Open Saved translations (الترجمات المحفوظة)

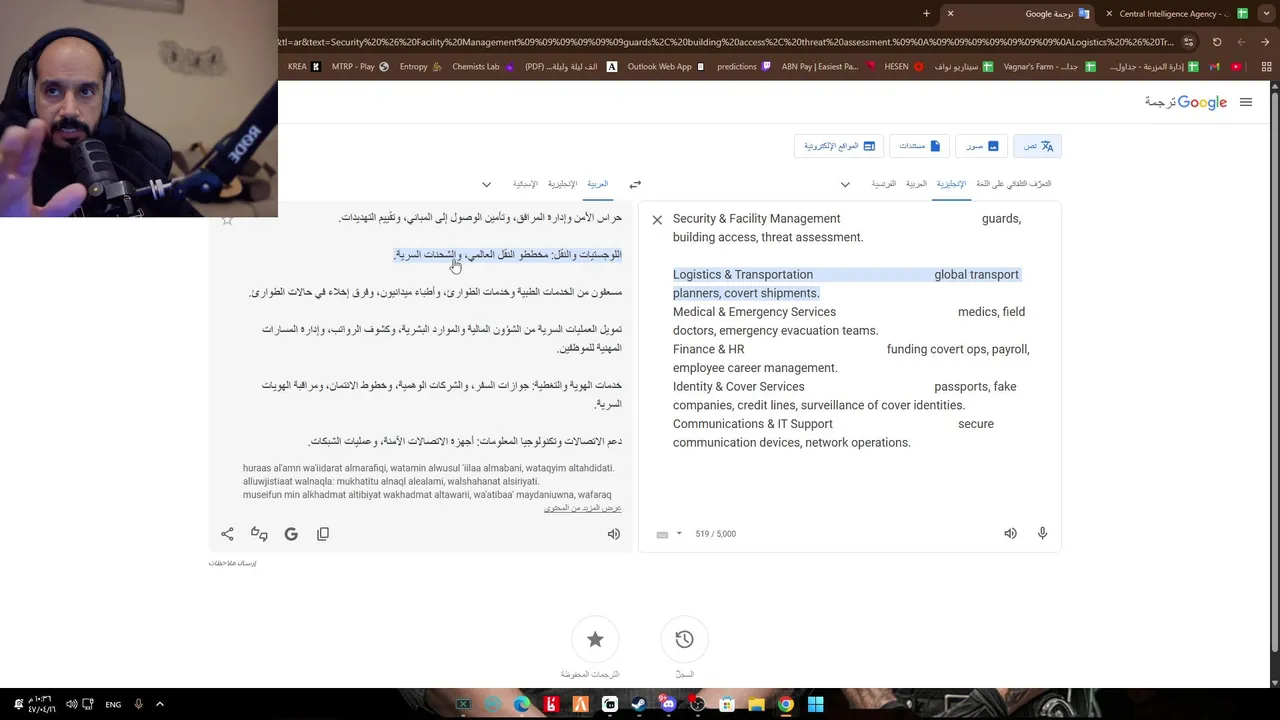point(595,640)
